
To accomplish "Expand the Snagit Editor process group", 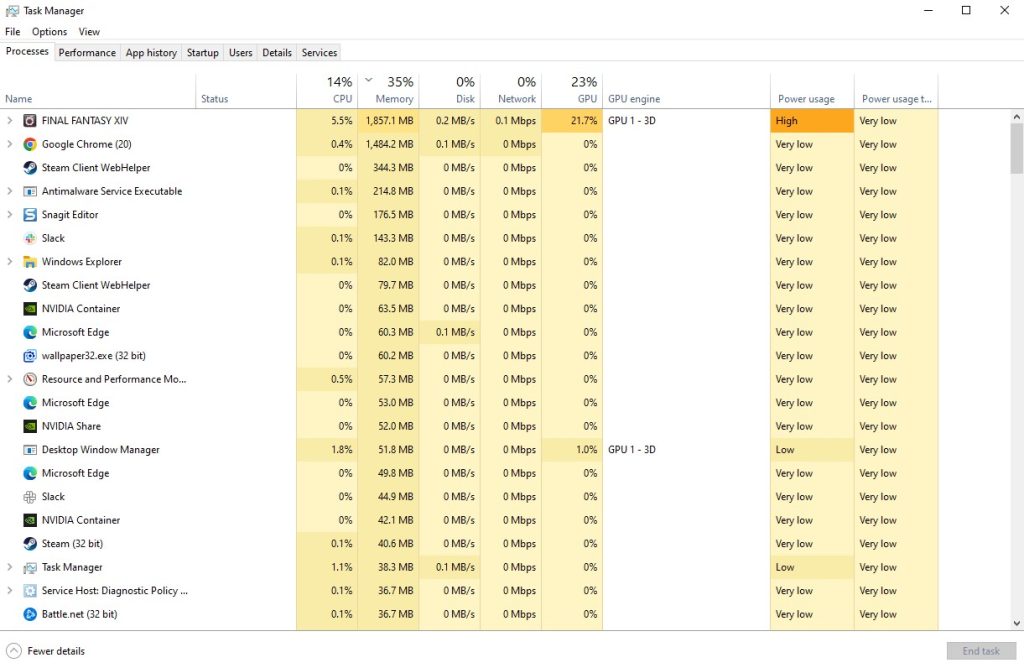I will (x=10, y=215).
